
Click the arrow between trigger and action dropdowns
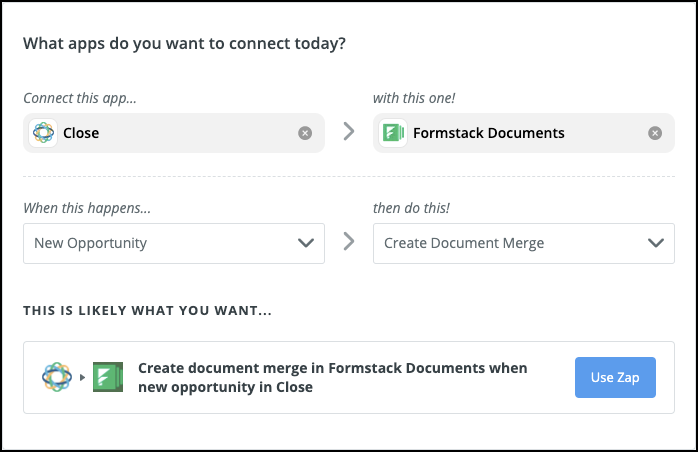tap(349, 243)
